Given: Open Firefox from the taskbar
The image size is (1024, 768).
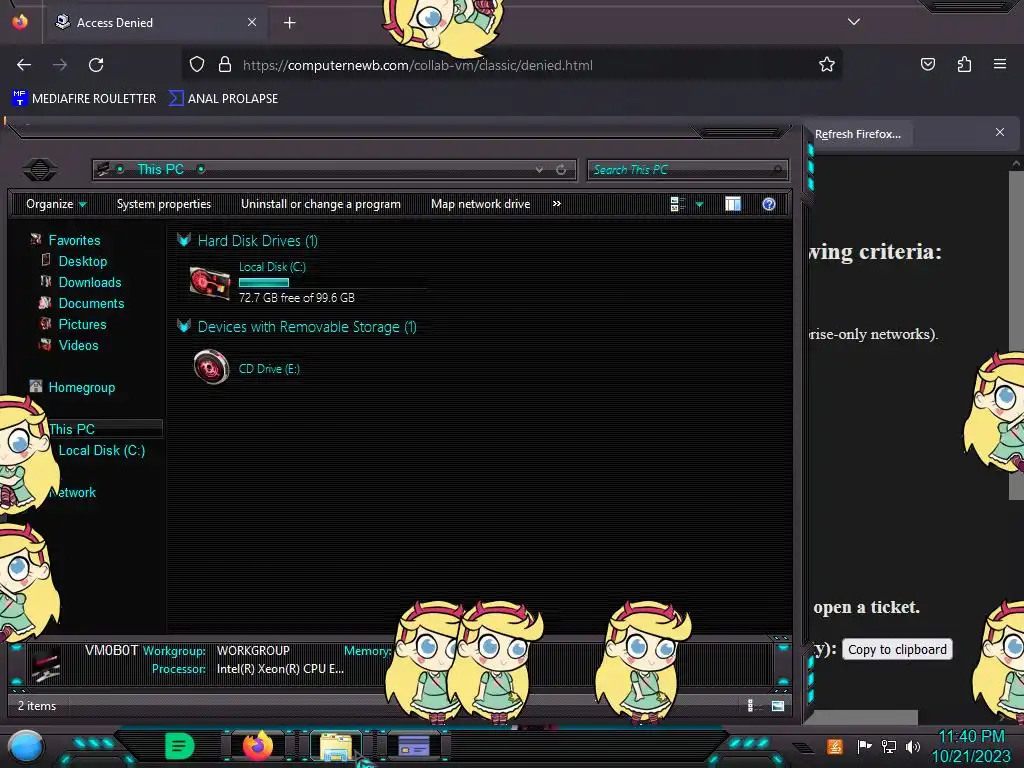Looking at the screenshot, I should pyautogui.click(x=257, y=746).
